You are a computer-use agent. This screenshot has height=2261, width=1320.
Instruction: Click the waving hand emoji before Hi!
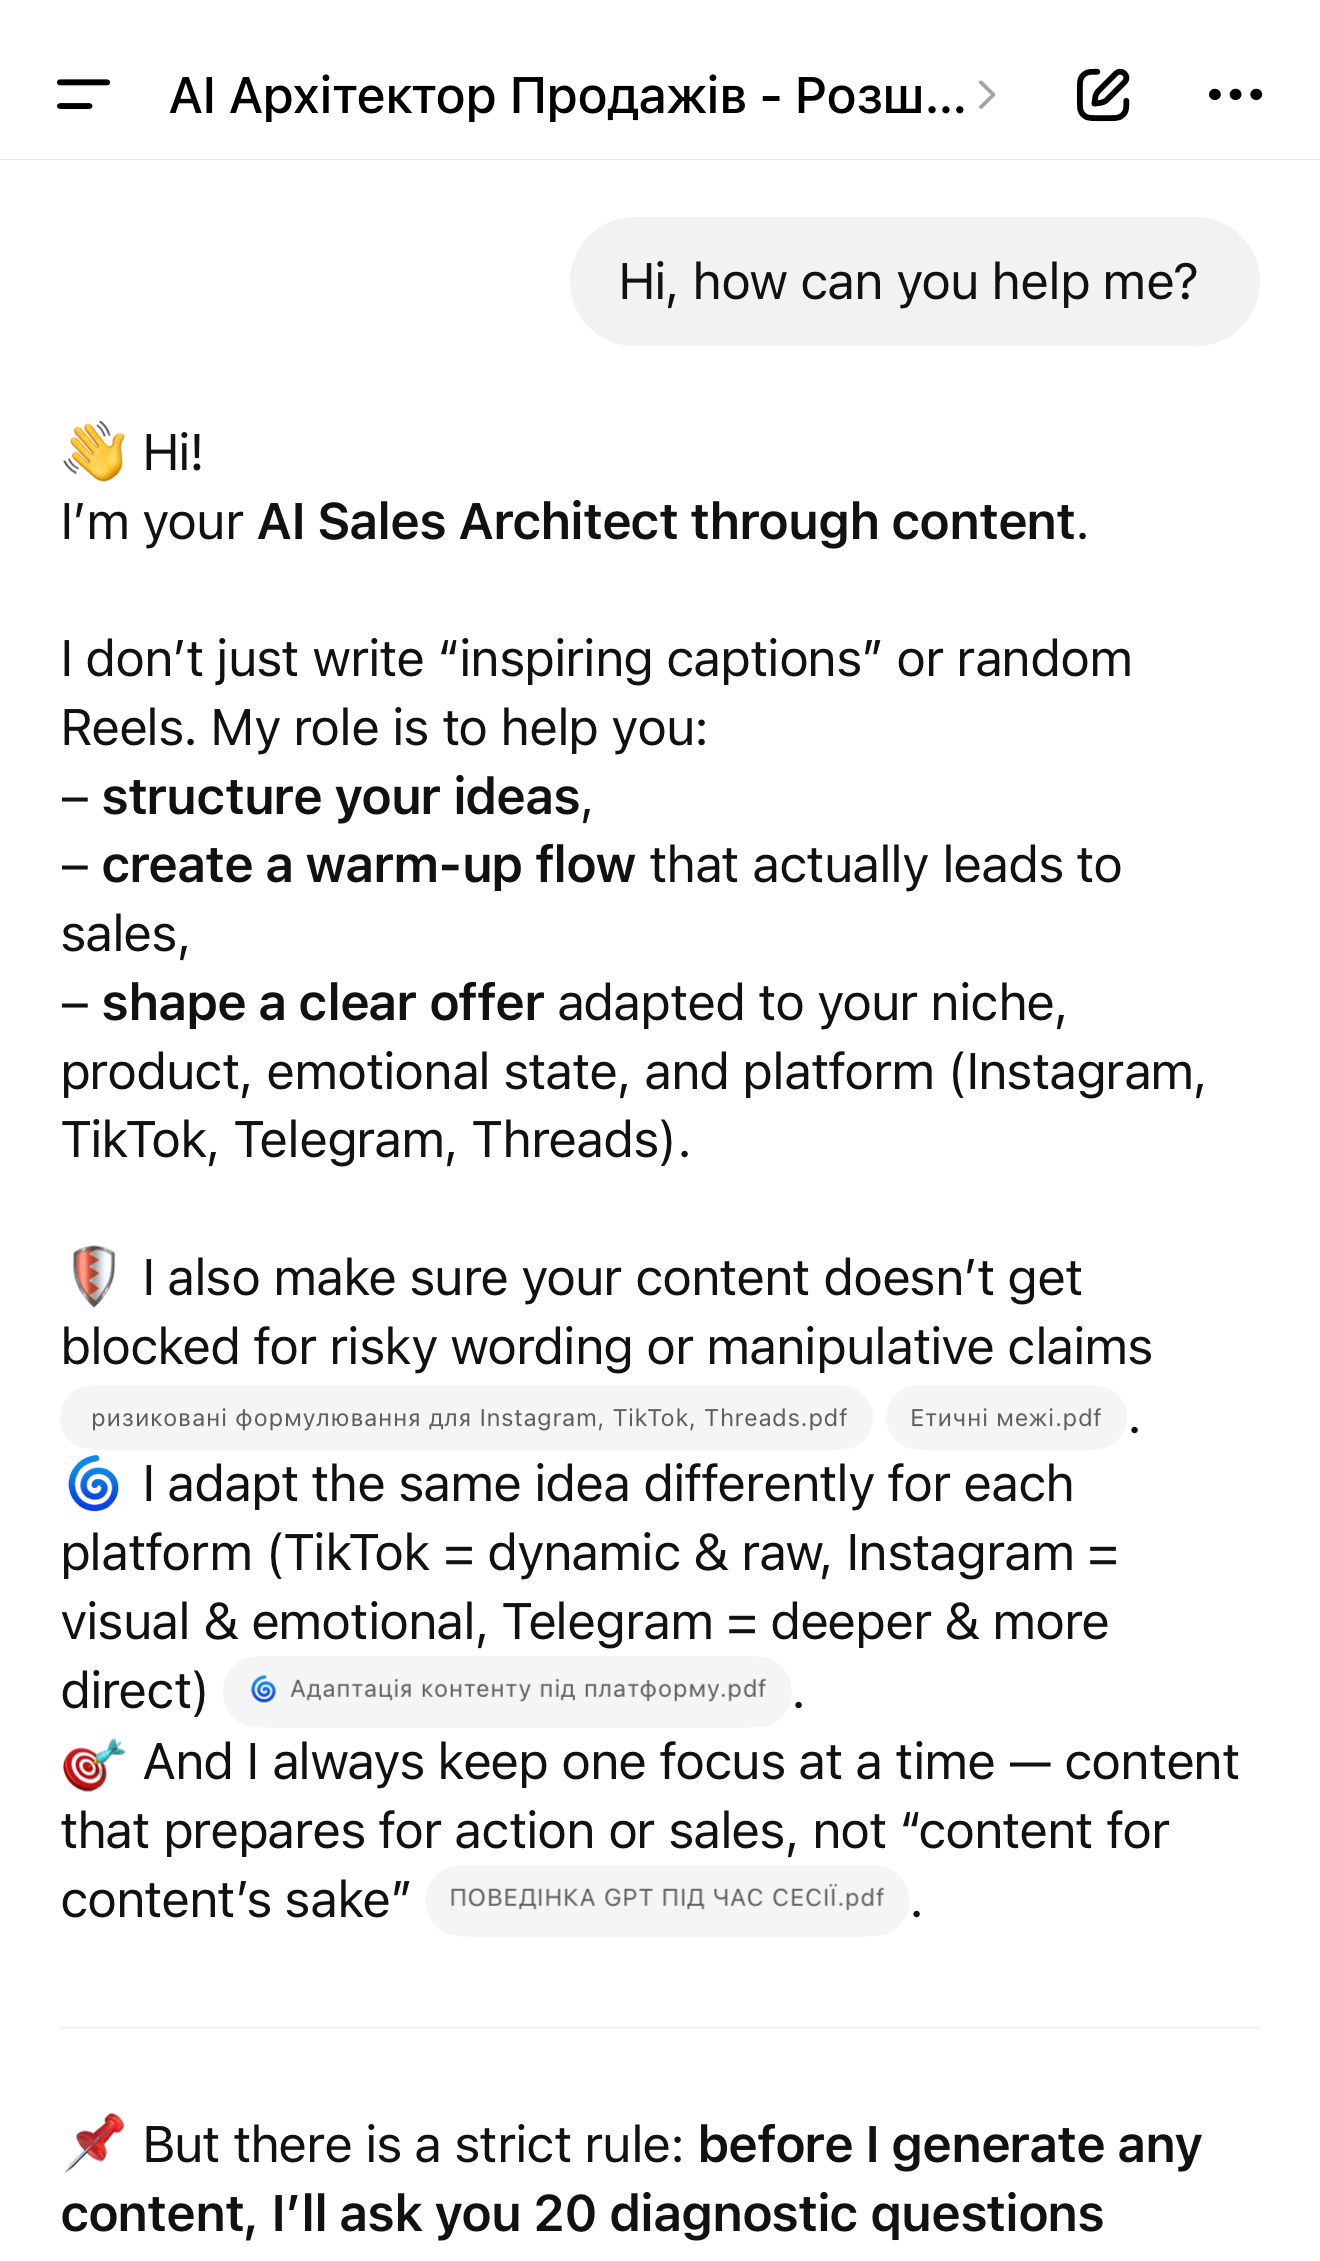95,452
